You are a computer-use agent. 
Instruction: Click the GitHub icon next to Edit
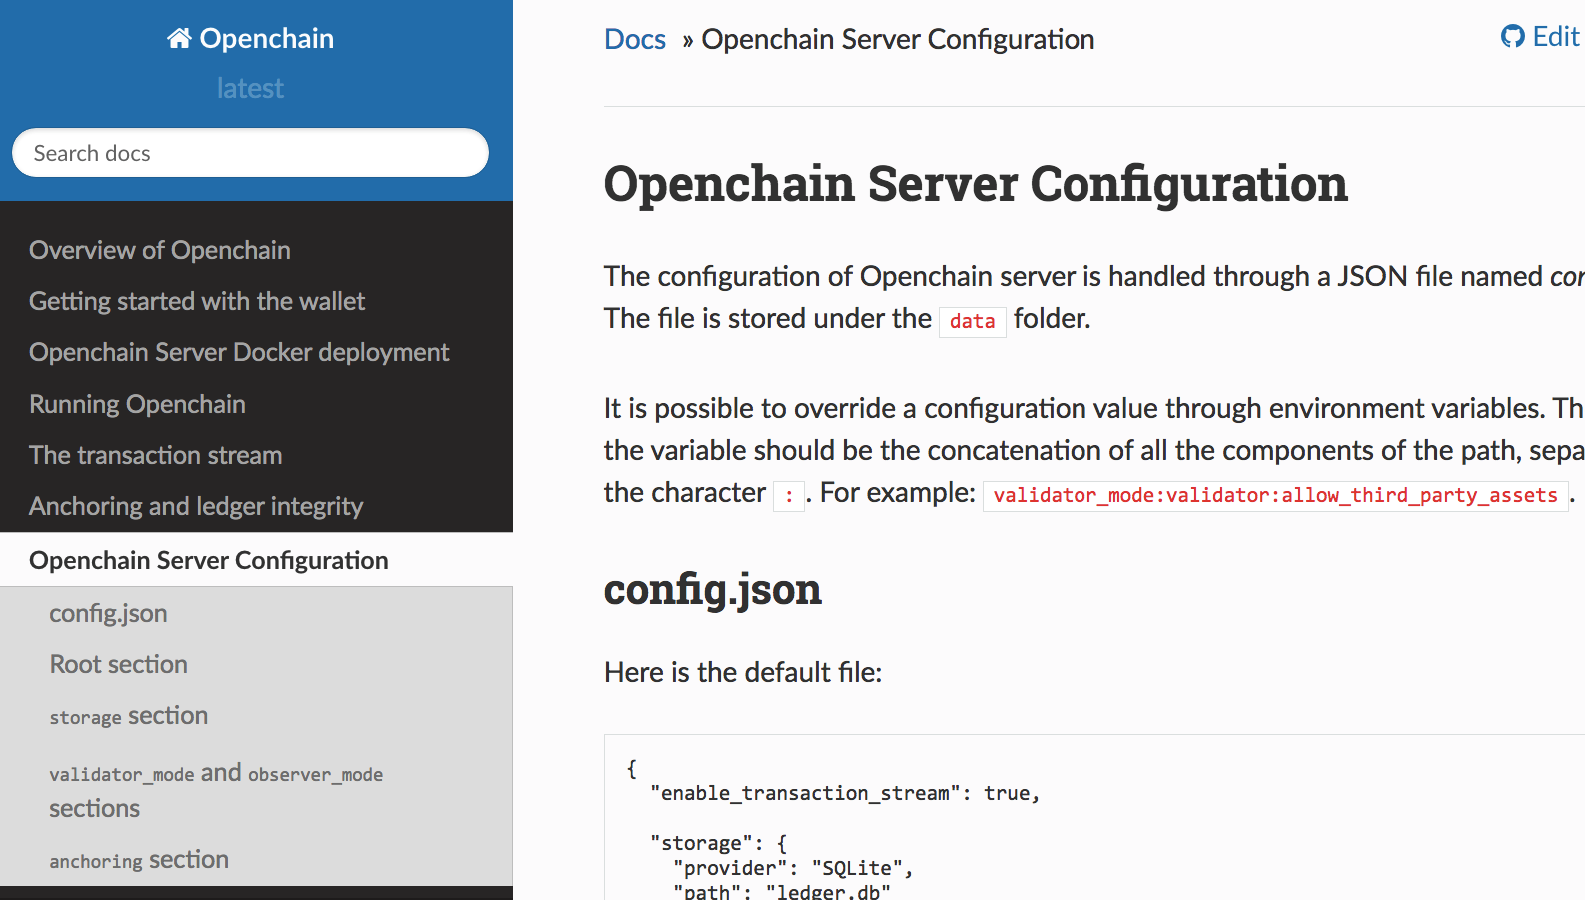(x=1513, y=37)
